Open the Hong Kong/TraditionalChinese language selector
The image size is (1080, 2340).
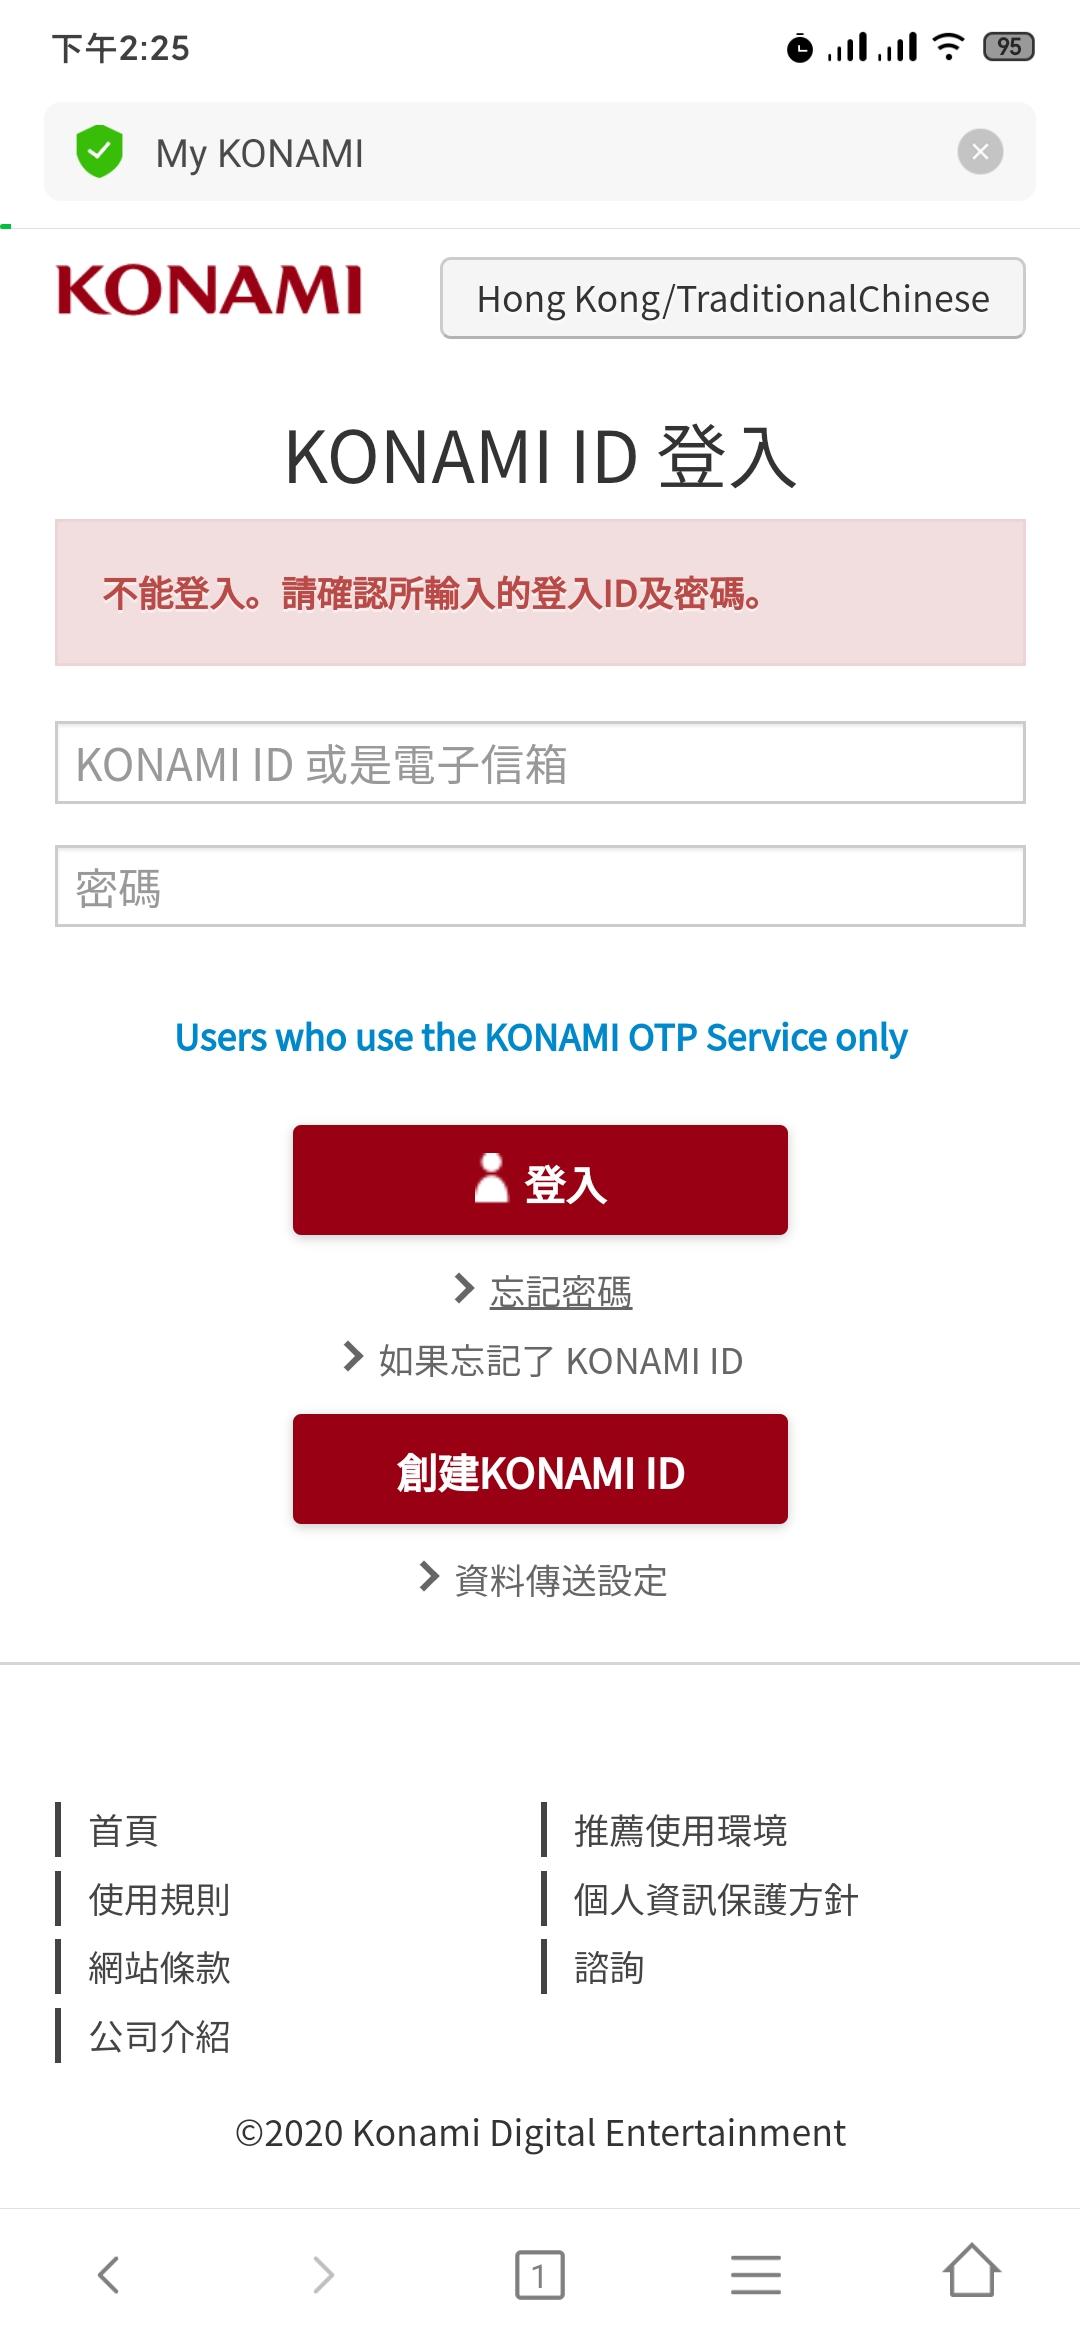click(733, 298)
